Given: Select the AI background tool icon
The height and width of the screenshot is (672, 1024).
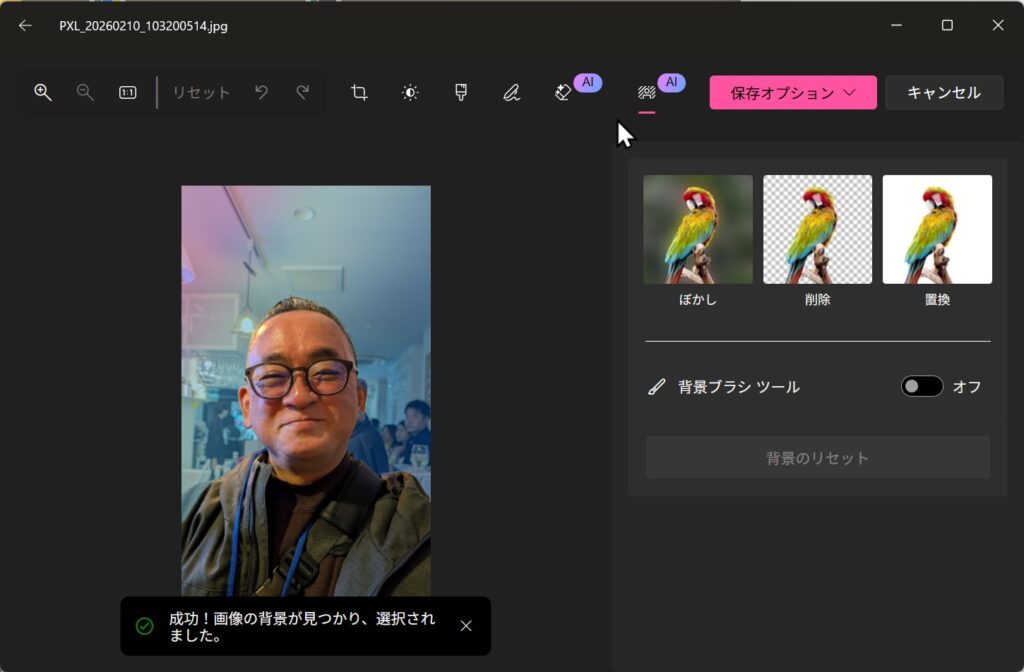Looking at the screenshot, I should 647,92.
